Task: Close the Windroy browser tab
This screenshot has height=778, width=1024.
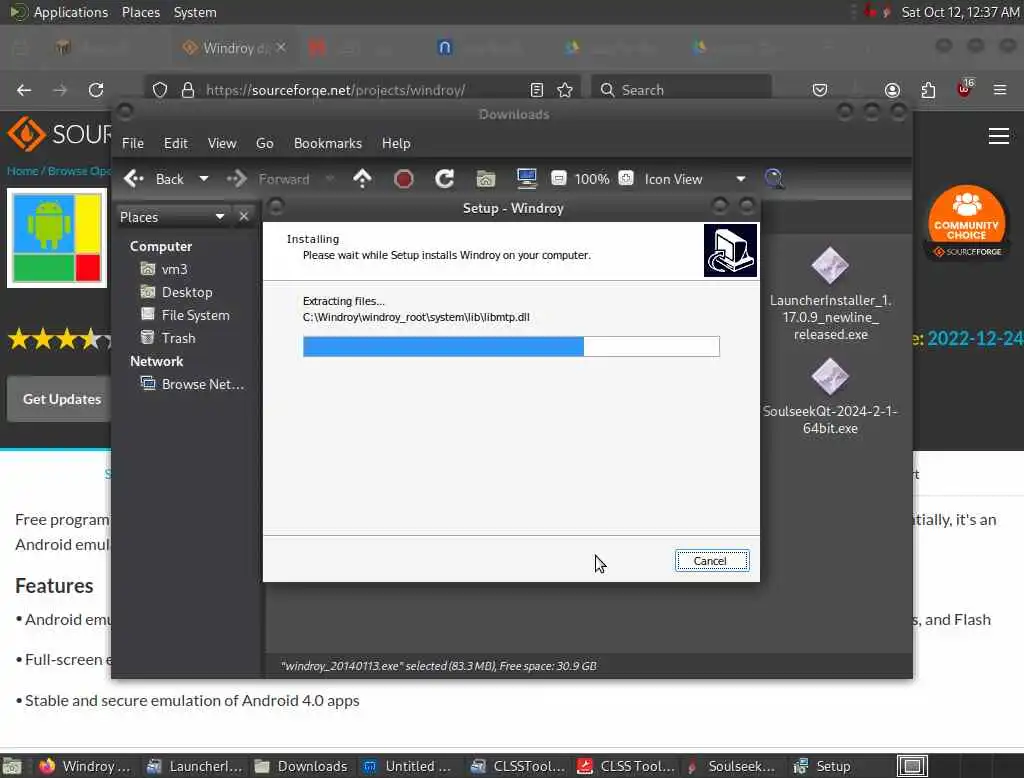Action: [x=281, y=47]
